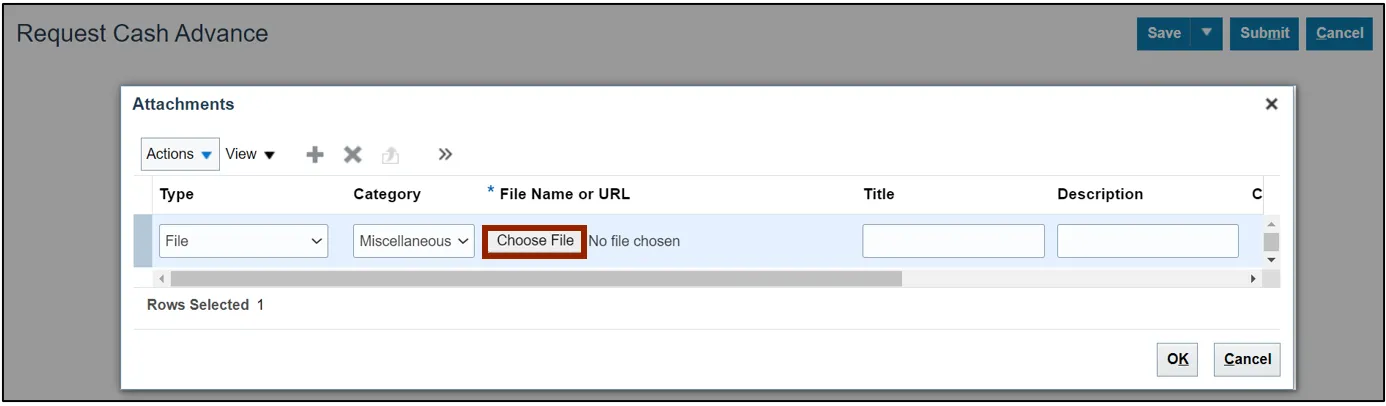The image size is (1386, 406).
Task: Click the upload/detach icon in toolbar
Action: click(x=390, y=155)
